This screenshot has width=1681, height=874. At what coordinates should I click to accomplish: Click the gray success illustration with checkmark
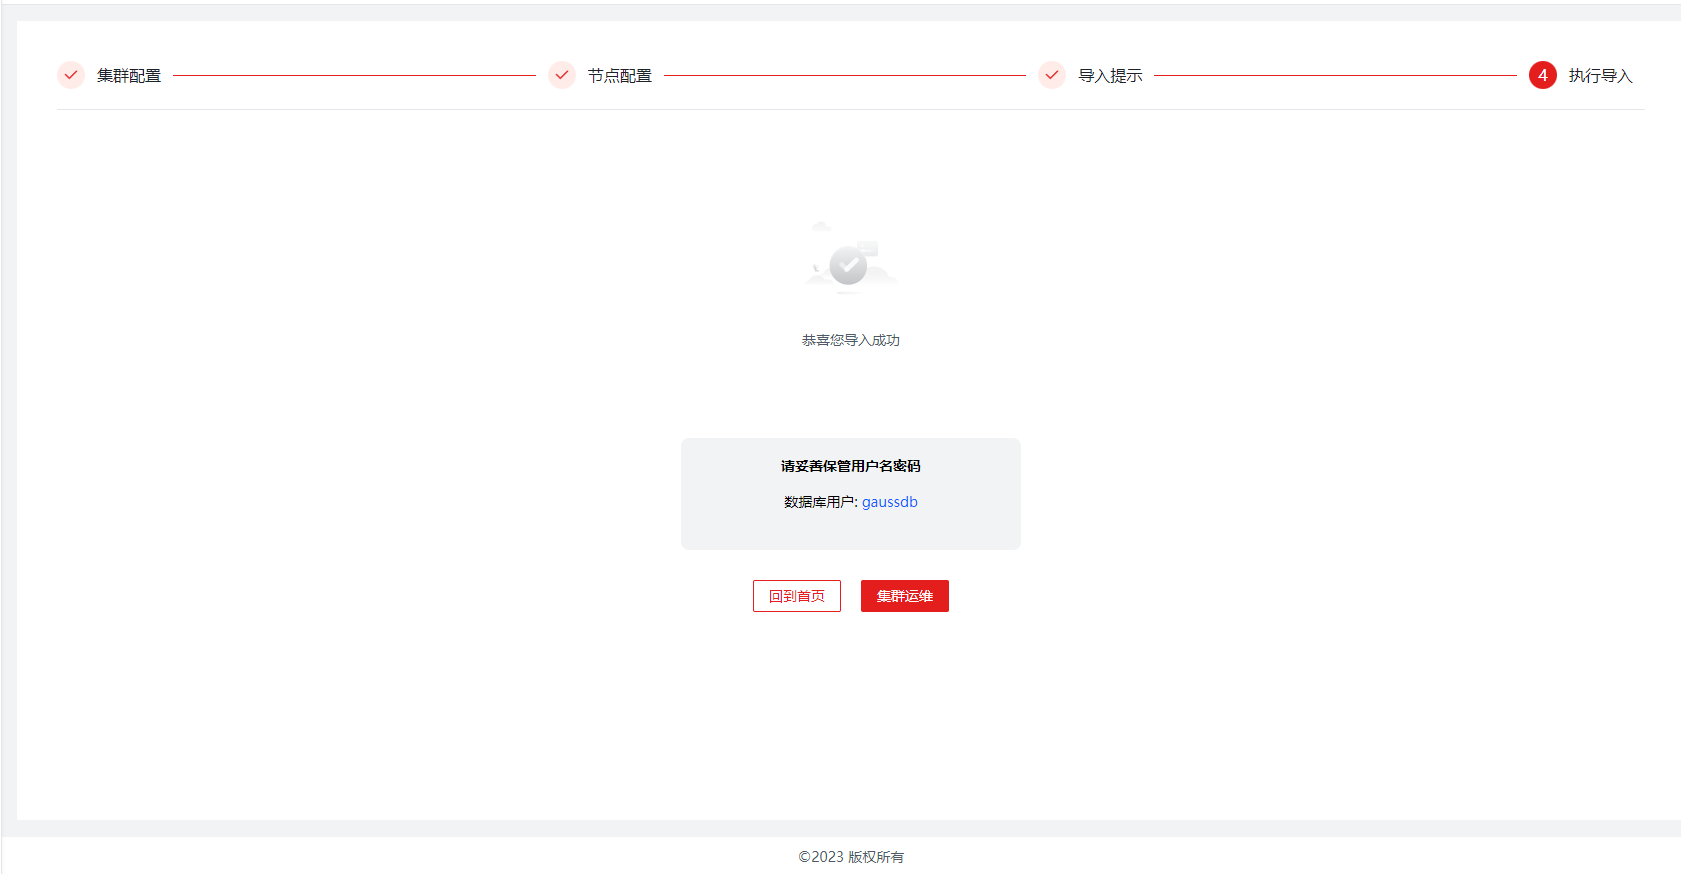pyautogui.click(x=849, y=262)
